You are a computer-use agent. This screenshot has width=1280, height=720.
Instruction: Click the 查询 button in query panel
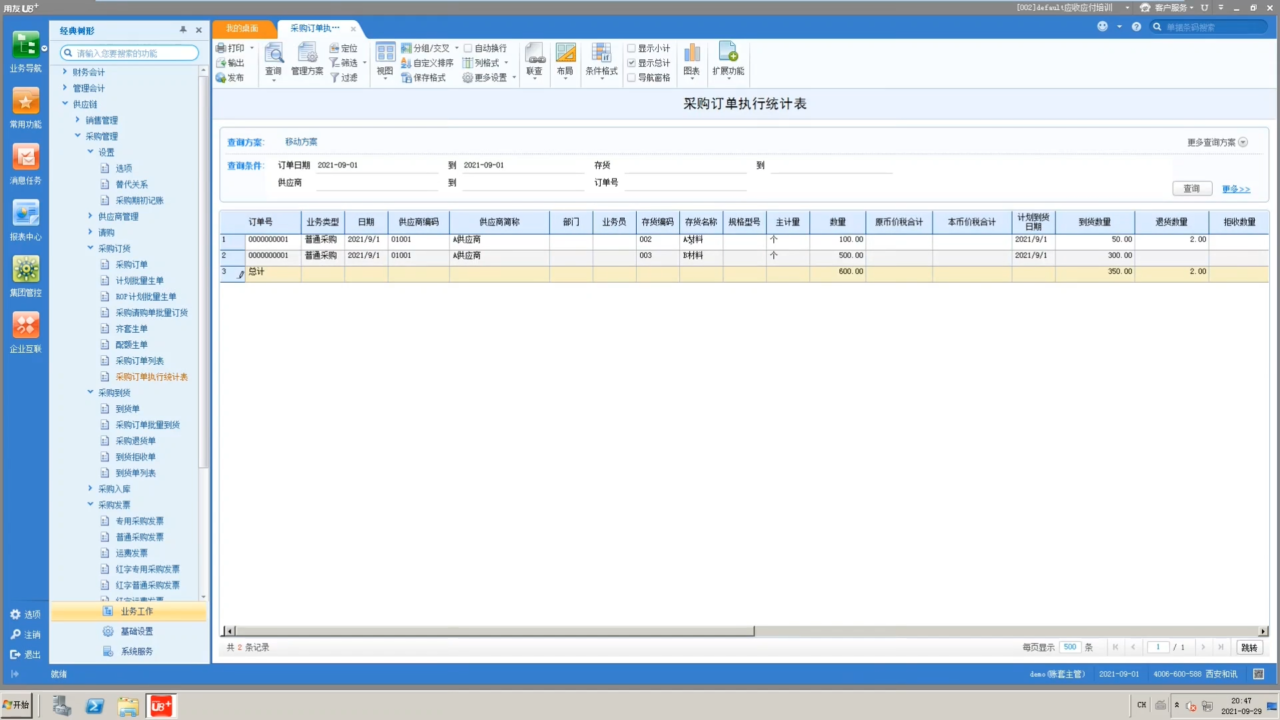pos(1192,188)
